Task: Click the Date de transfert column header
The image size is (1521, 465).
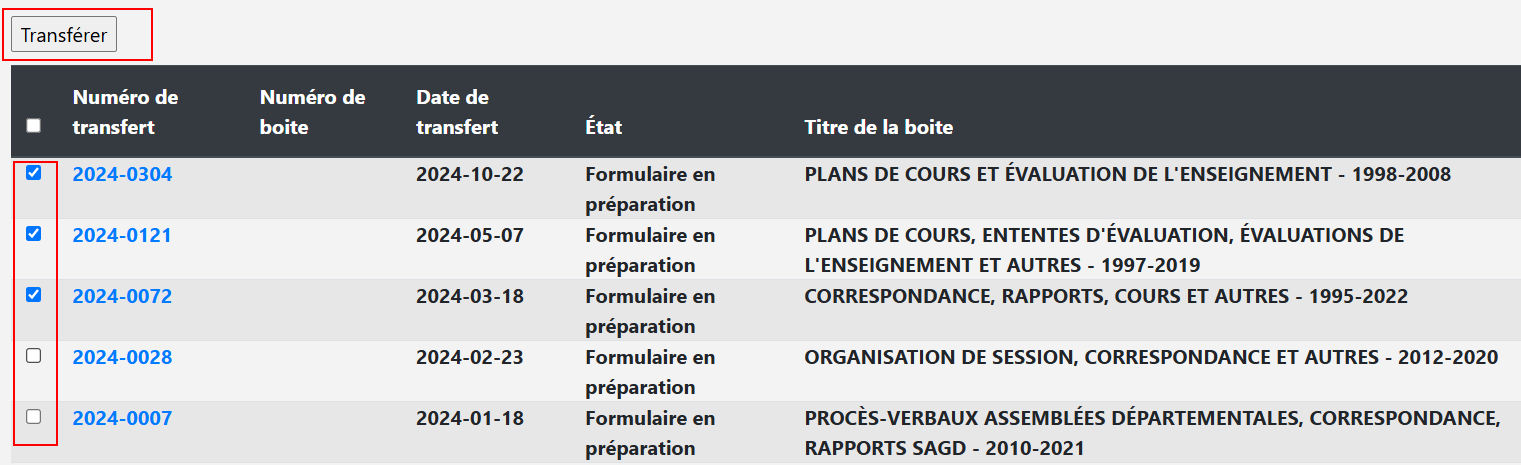Action: pos(457,112)
